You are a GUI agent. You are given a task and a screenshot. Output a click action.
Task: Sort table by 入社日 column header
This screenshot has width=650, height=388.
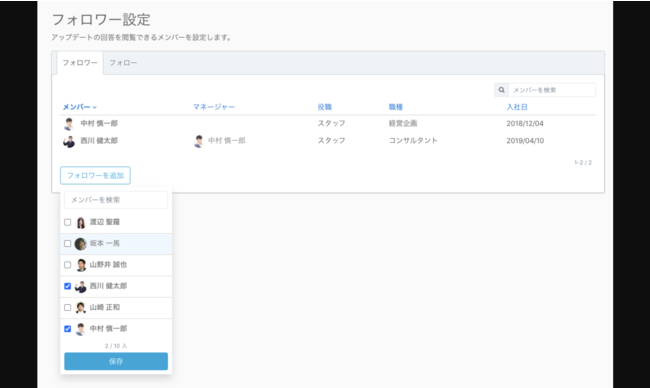click(x=517, y=107)
